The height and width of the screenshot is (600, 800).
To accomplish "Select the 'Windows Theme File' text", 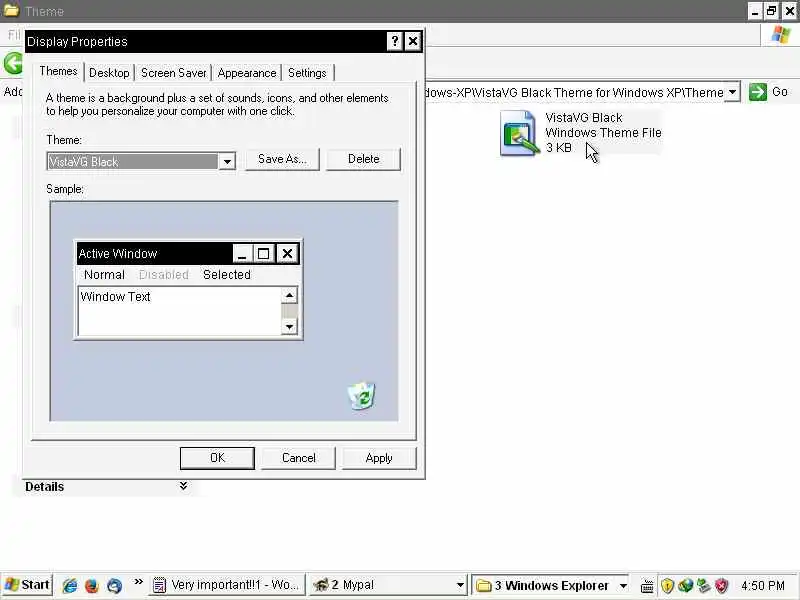I will pyautogui.click(x=603, y=133).
